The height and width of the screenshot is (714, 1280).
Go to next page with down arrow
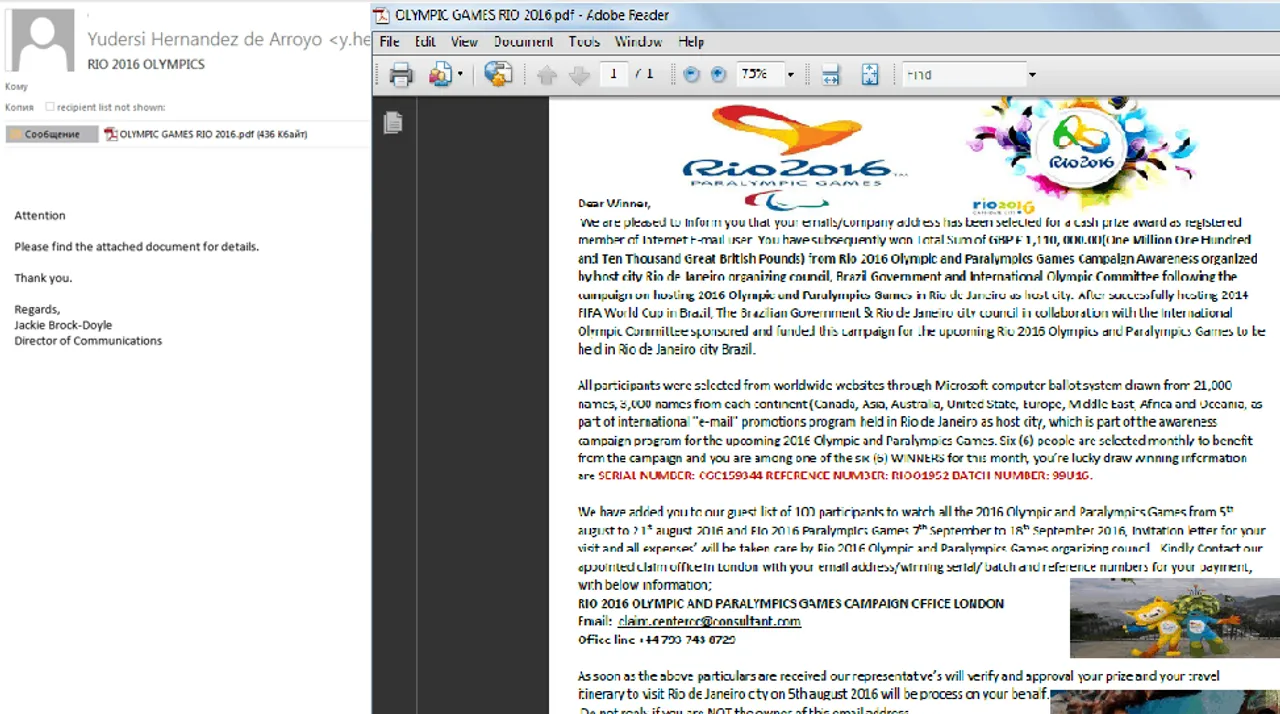point(579,75)
